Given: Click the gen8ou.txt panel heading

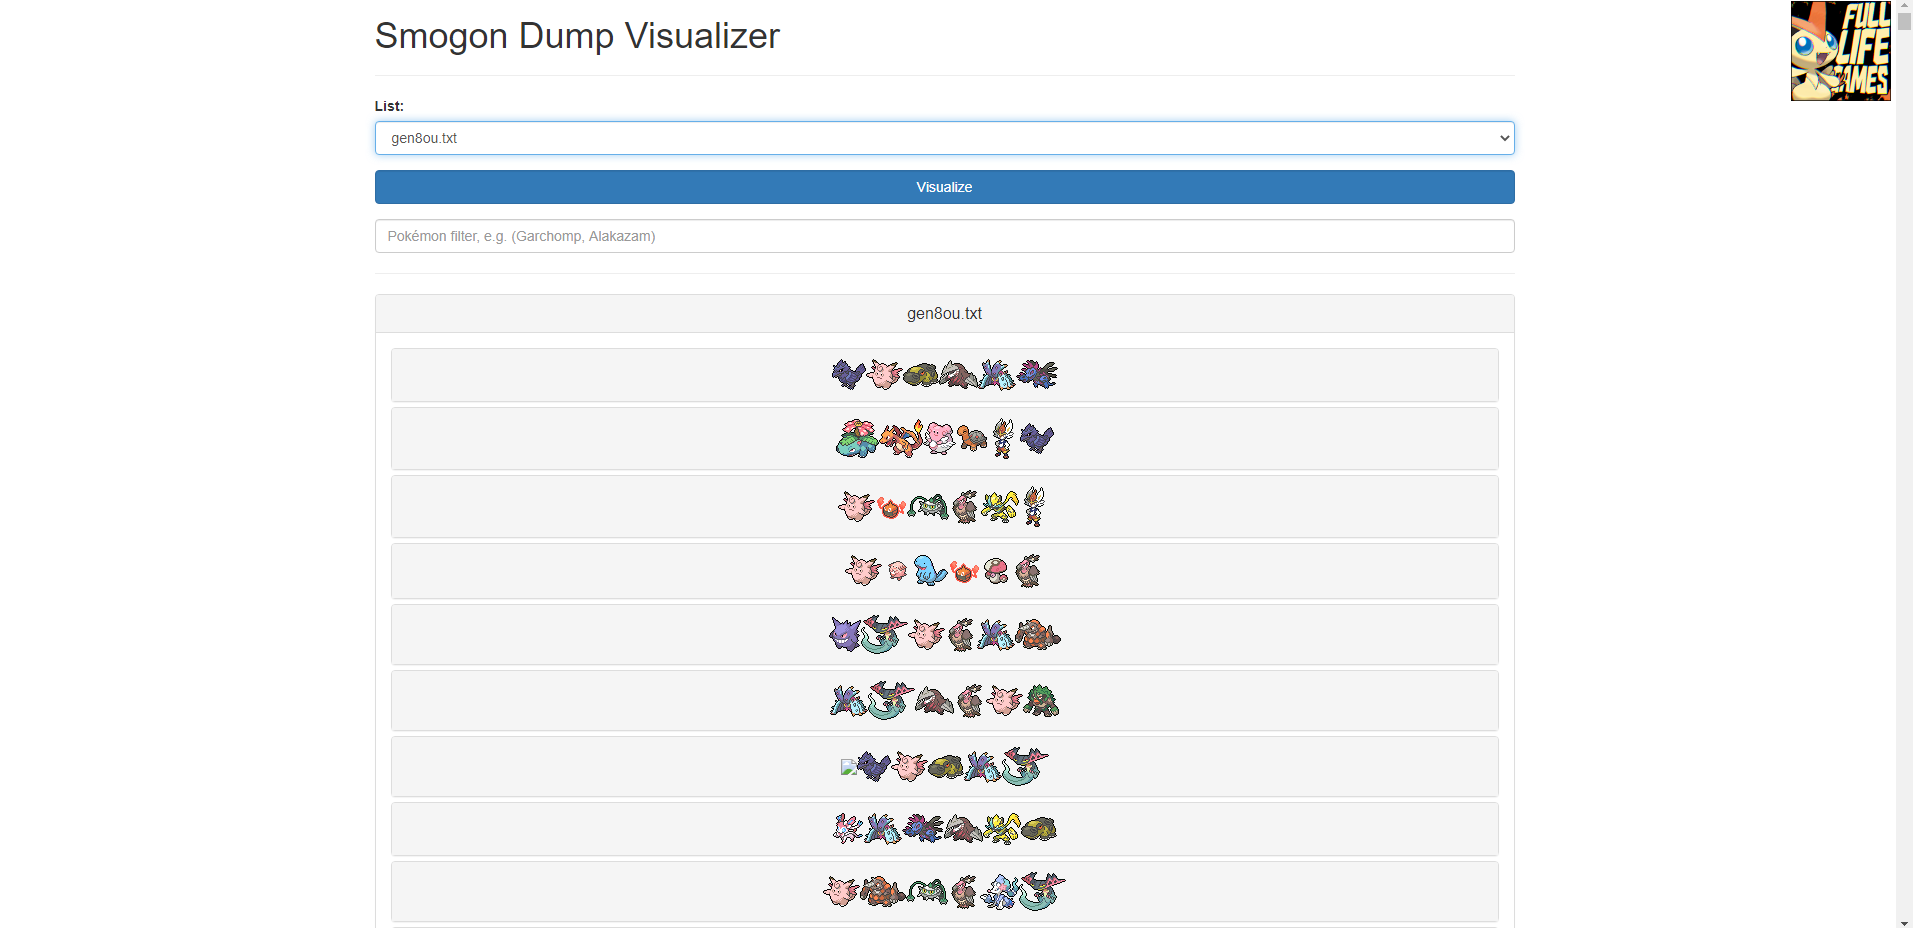Looking at the screenshot, I should [x=944, y=313].
